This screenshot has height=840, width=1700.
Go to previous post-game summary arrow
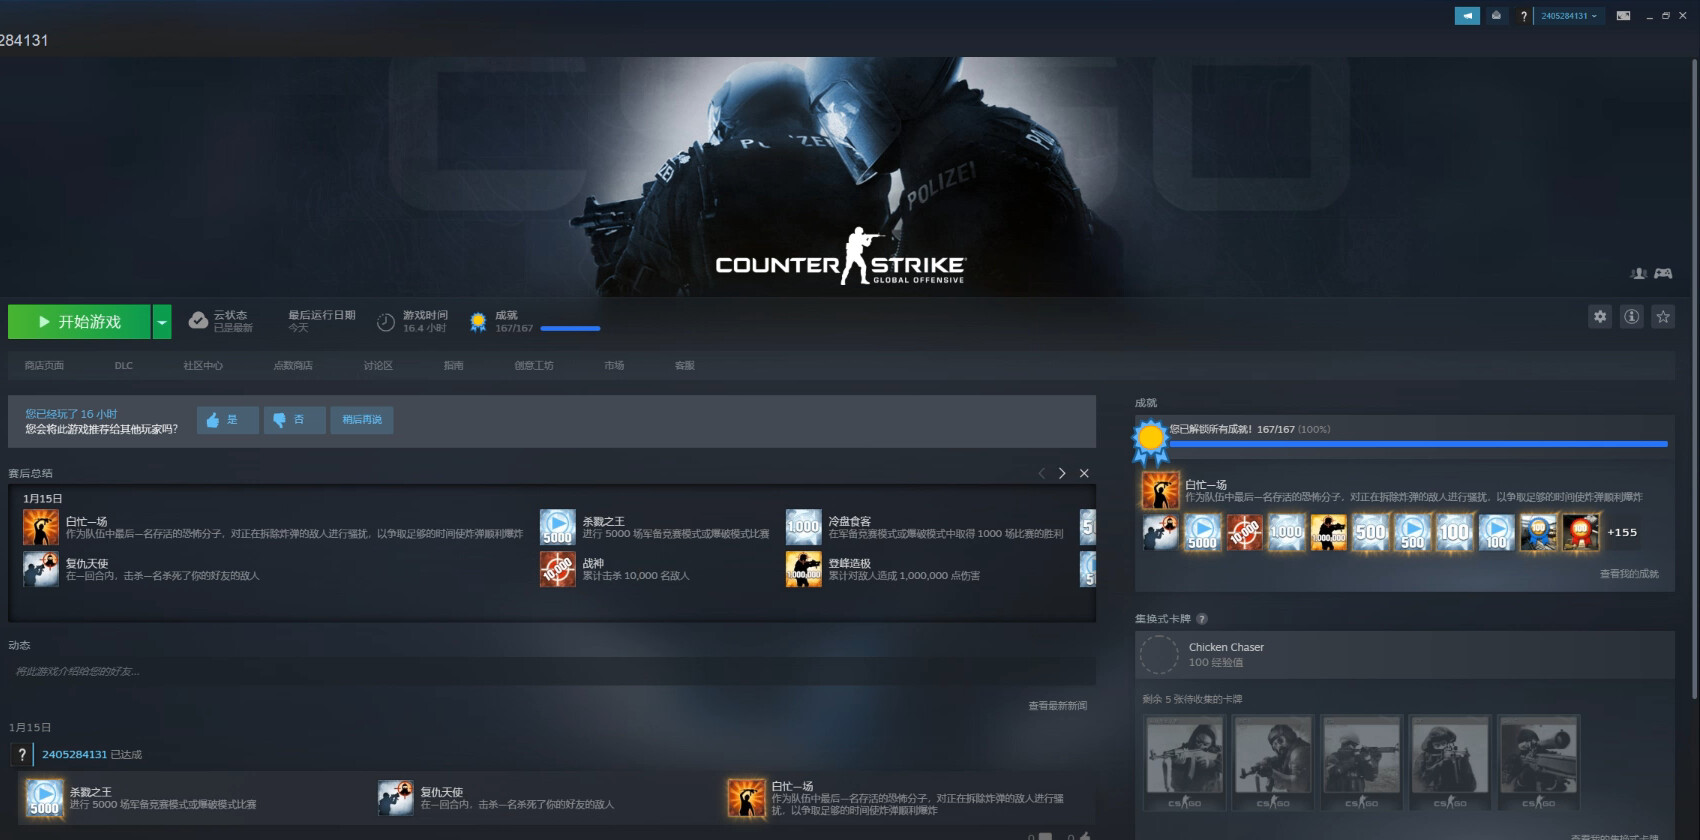coord(1041,473)
